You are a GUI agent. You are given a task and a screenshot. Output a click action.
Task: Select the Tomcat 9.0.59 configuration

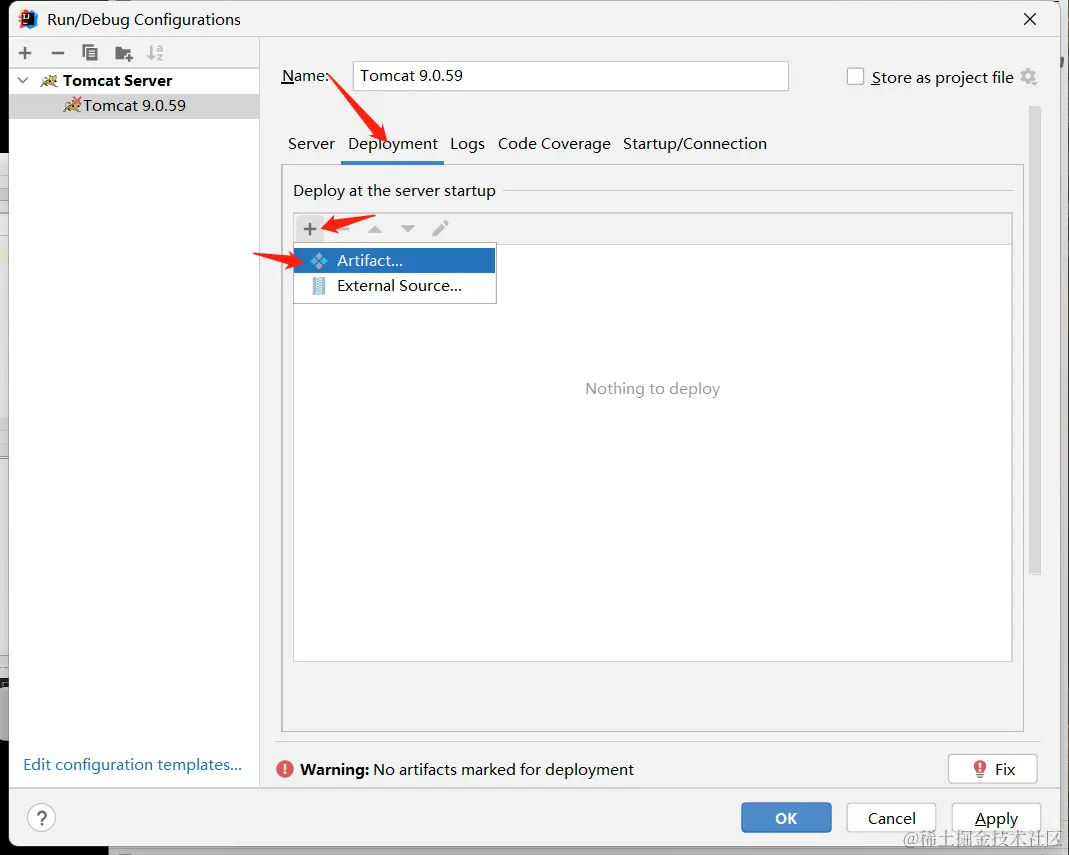tap(134, 106)
